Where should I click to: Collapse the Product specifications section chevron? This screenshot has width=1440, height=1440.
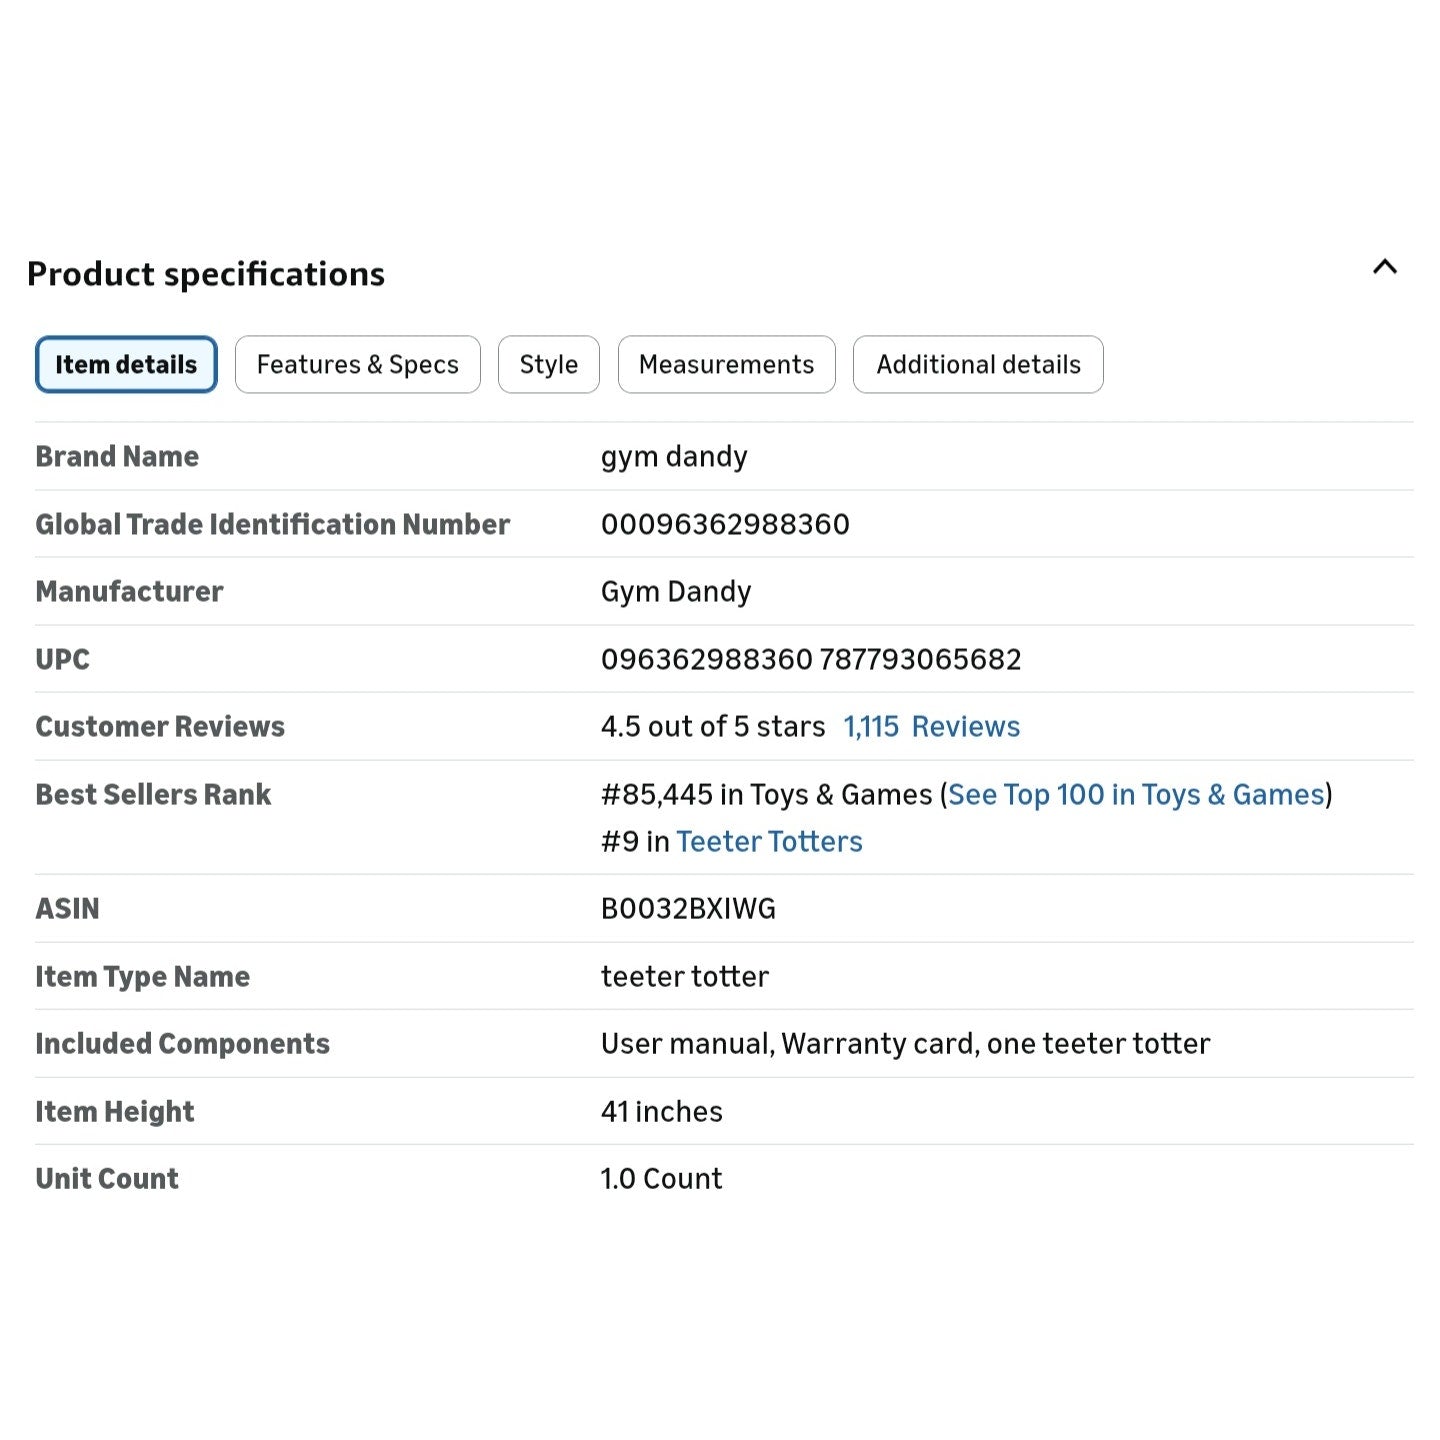point(1385,267)
